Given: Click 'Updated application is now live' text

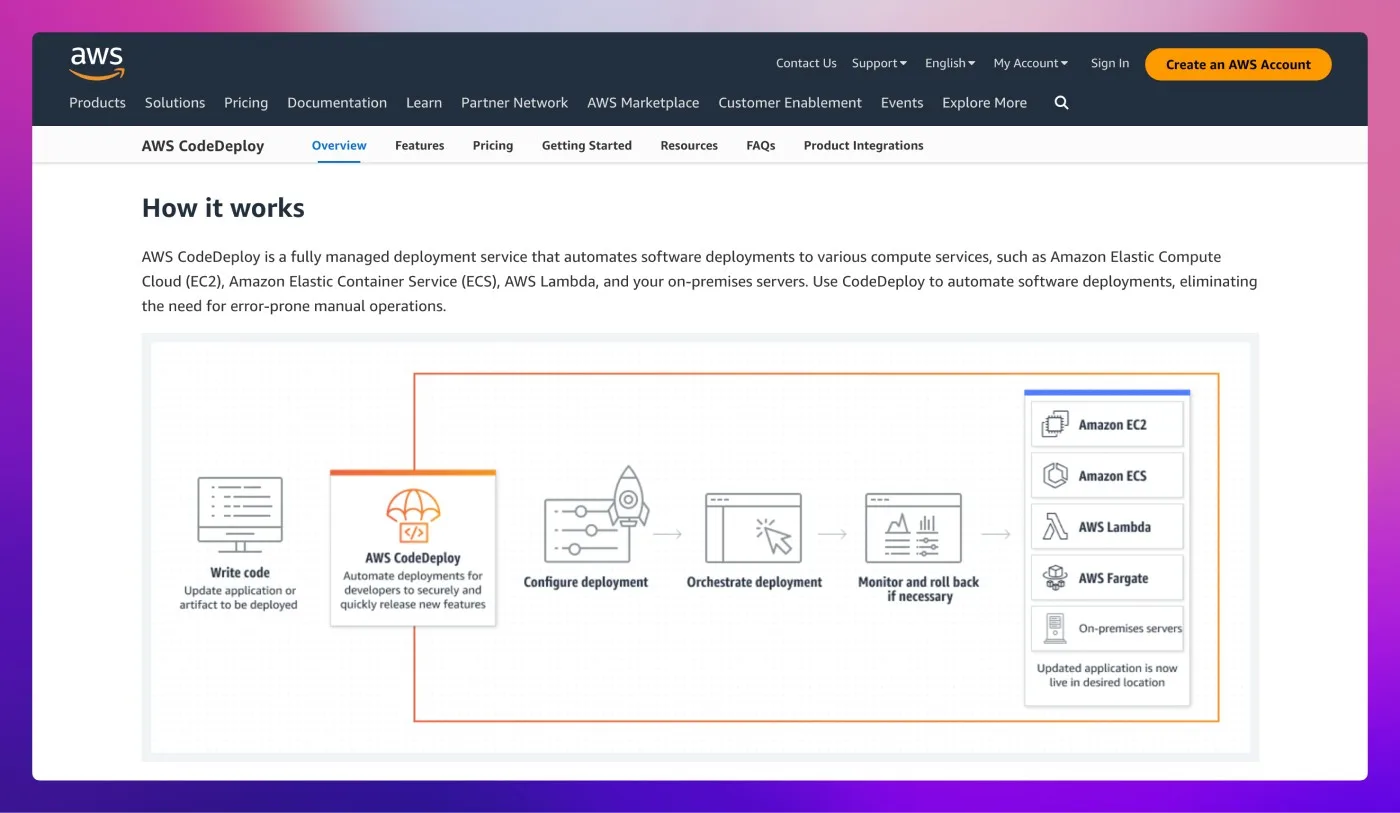Looking at the screenshot, I should 1107,675.
